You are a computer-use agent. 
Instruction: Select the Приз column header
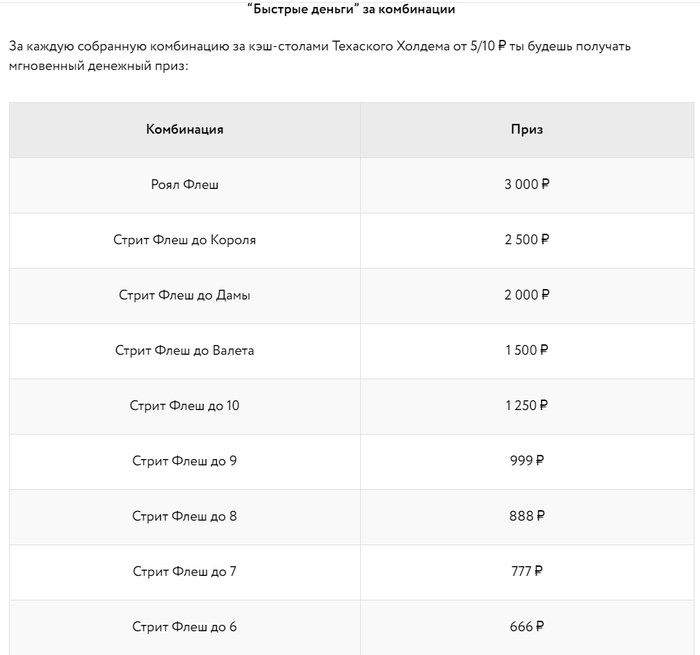click(527, 130)
